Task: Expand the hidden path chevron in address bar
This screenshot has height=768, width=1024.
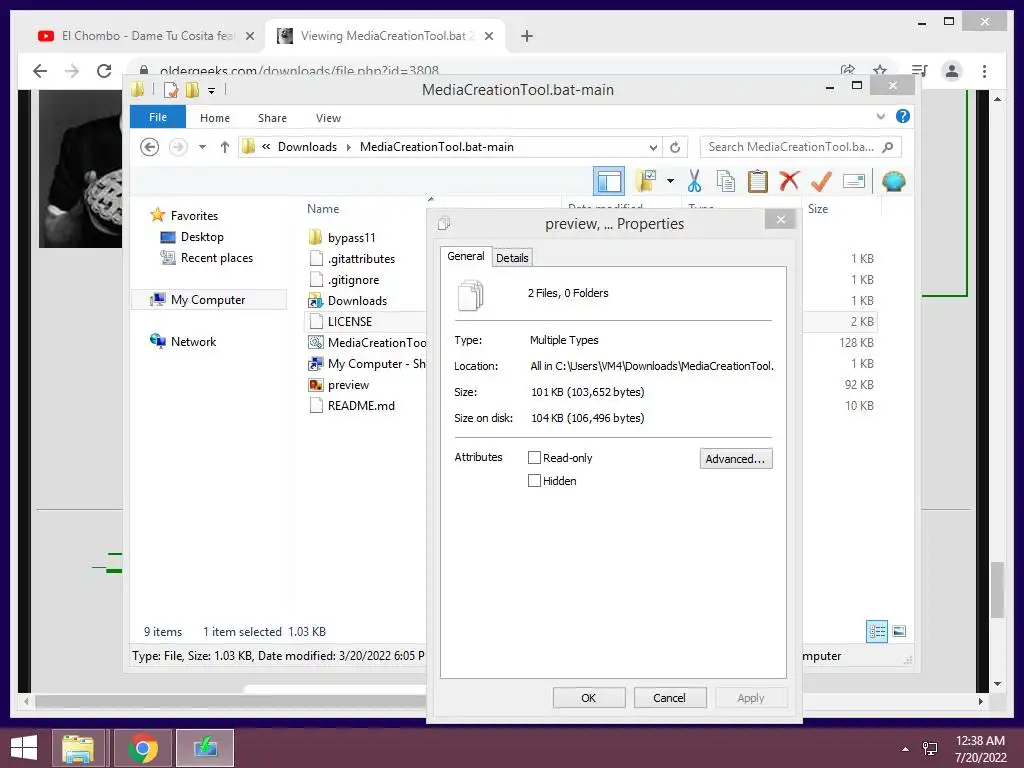Action: click(x=266, y=147)
